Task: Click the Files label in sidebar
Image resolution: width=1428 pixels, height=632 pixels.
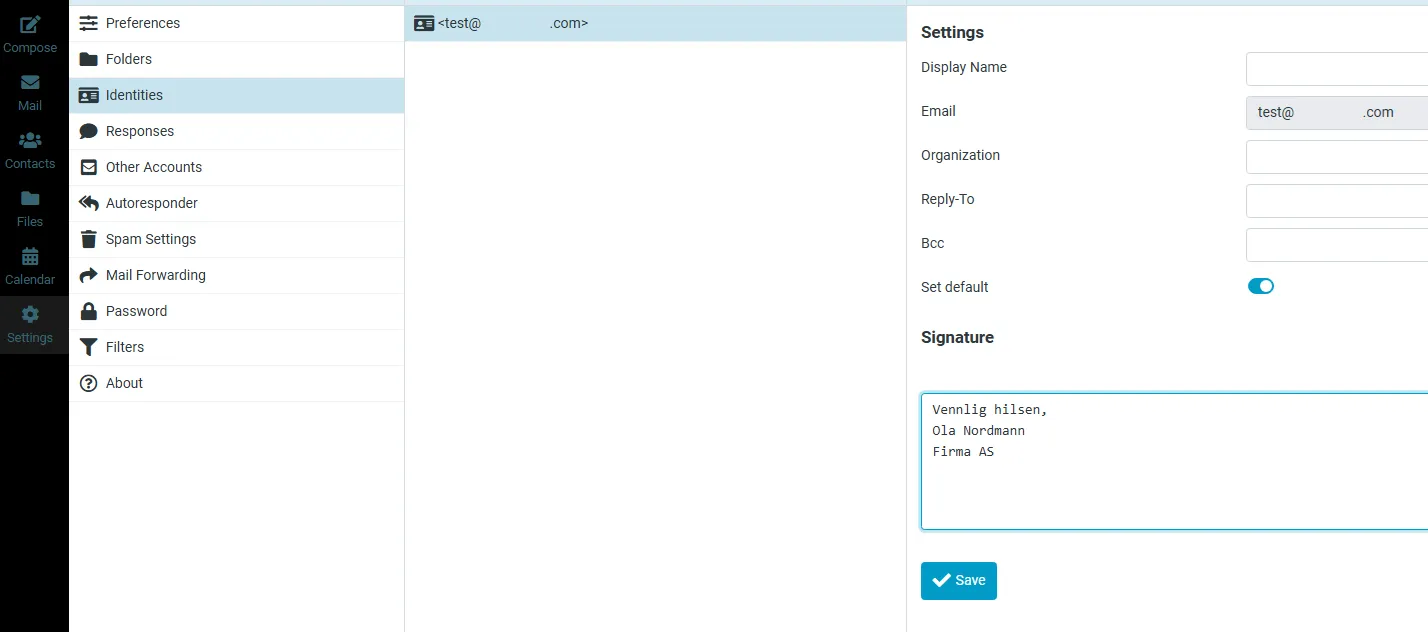Action: 30,222
